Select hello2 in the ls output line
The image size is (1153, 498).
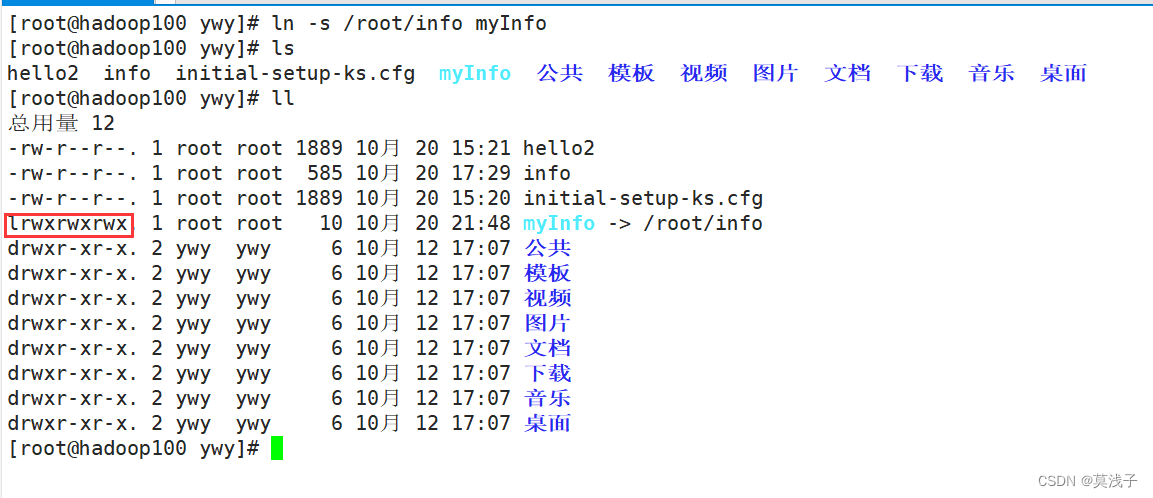pyautogui.click(x=42, y=74)
